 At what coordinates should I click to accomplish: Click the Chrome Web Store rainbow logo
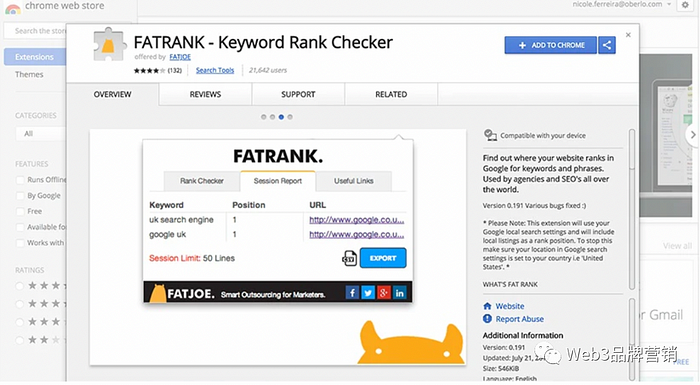pyautogui.click(x=12, y=8)
